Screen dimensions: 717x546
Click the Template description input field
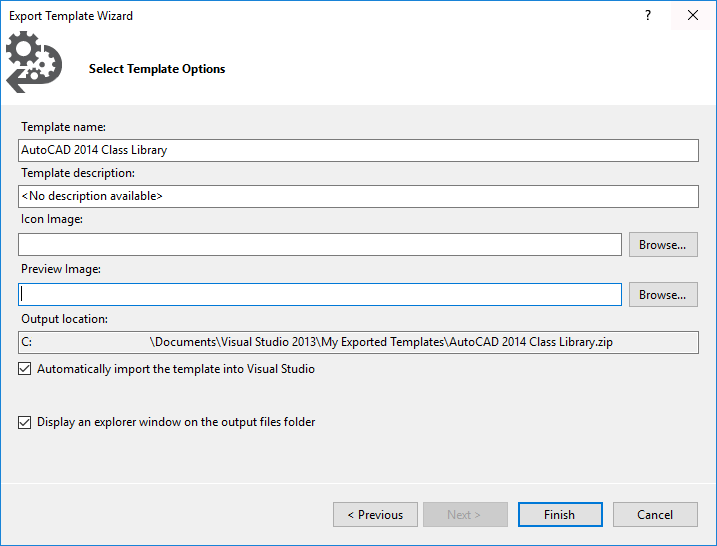(358, 196)
